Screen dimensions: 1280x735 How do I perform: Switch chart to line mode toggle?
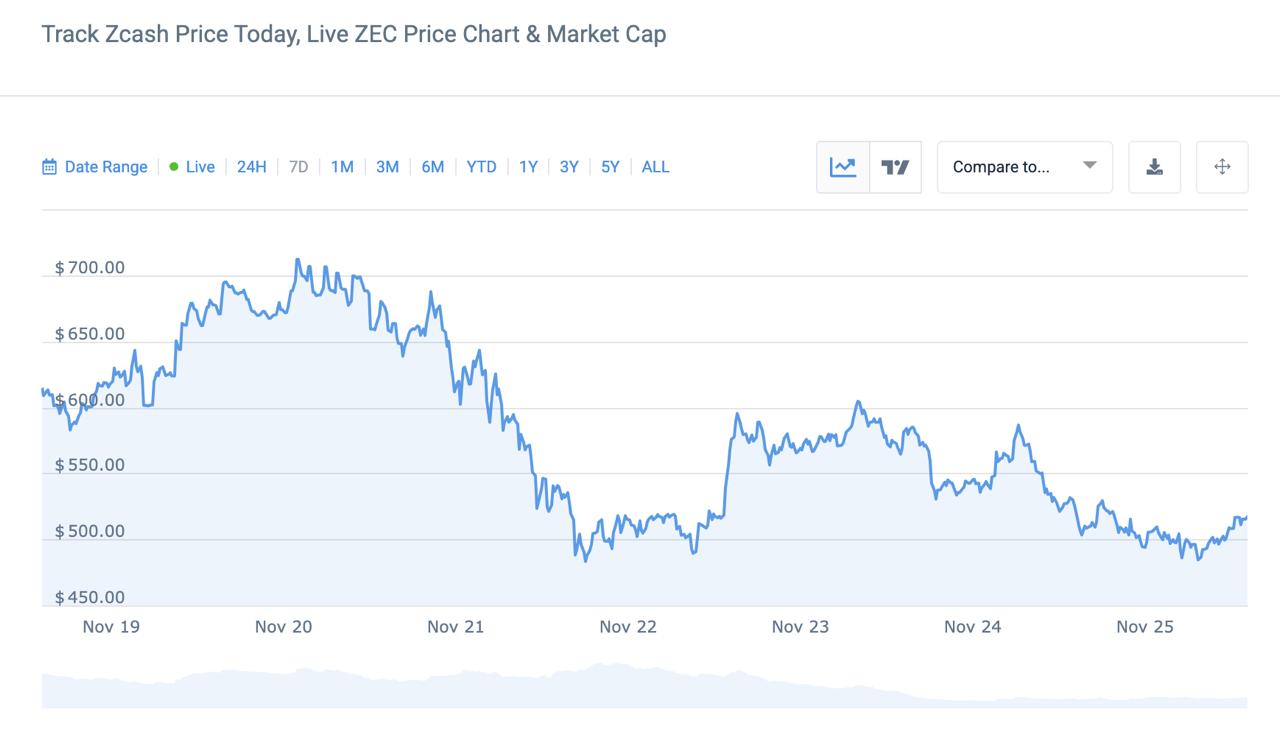tap(843, 167)
